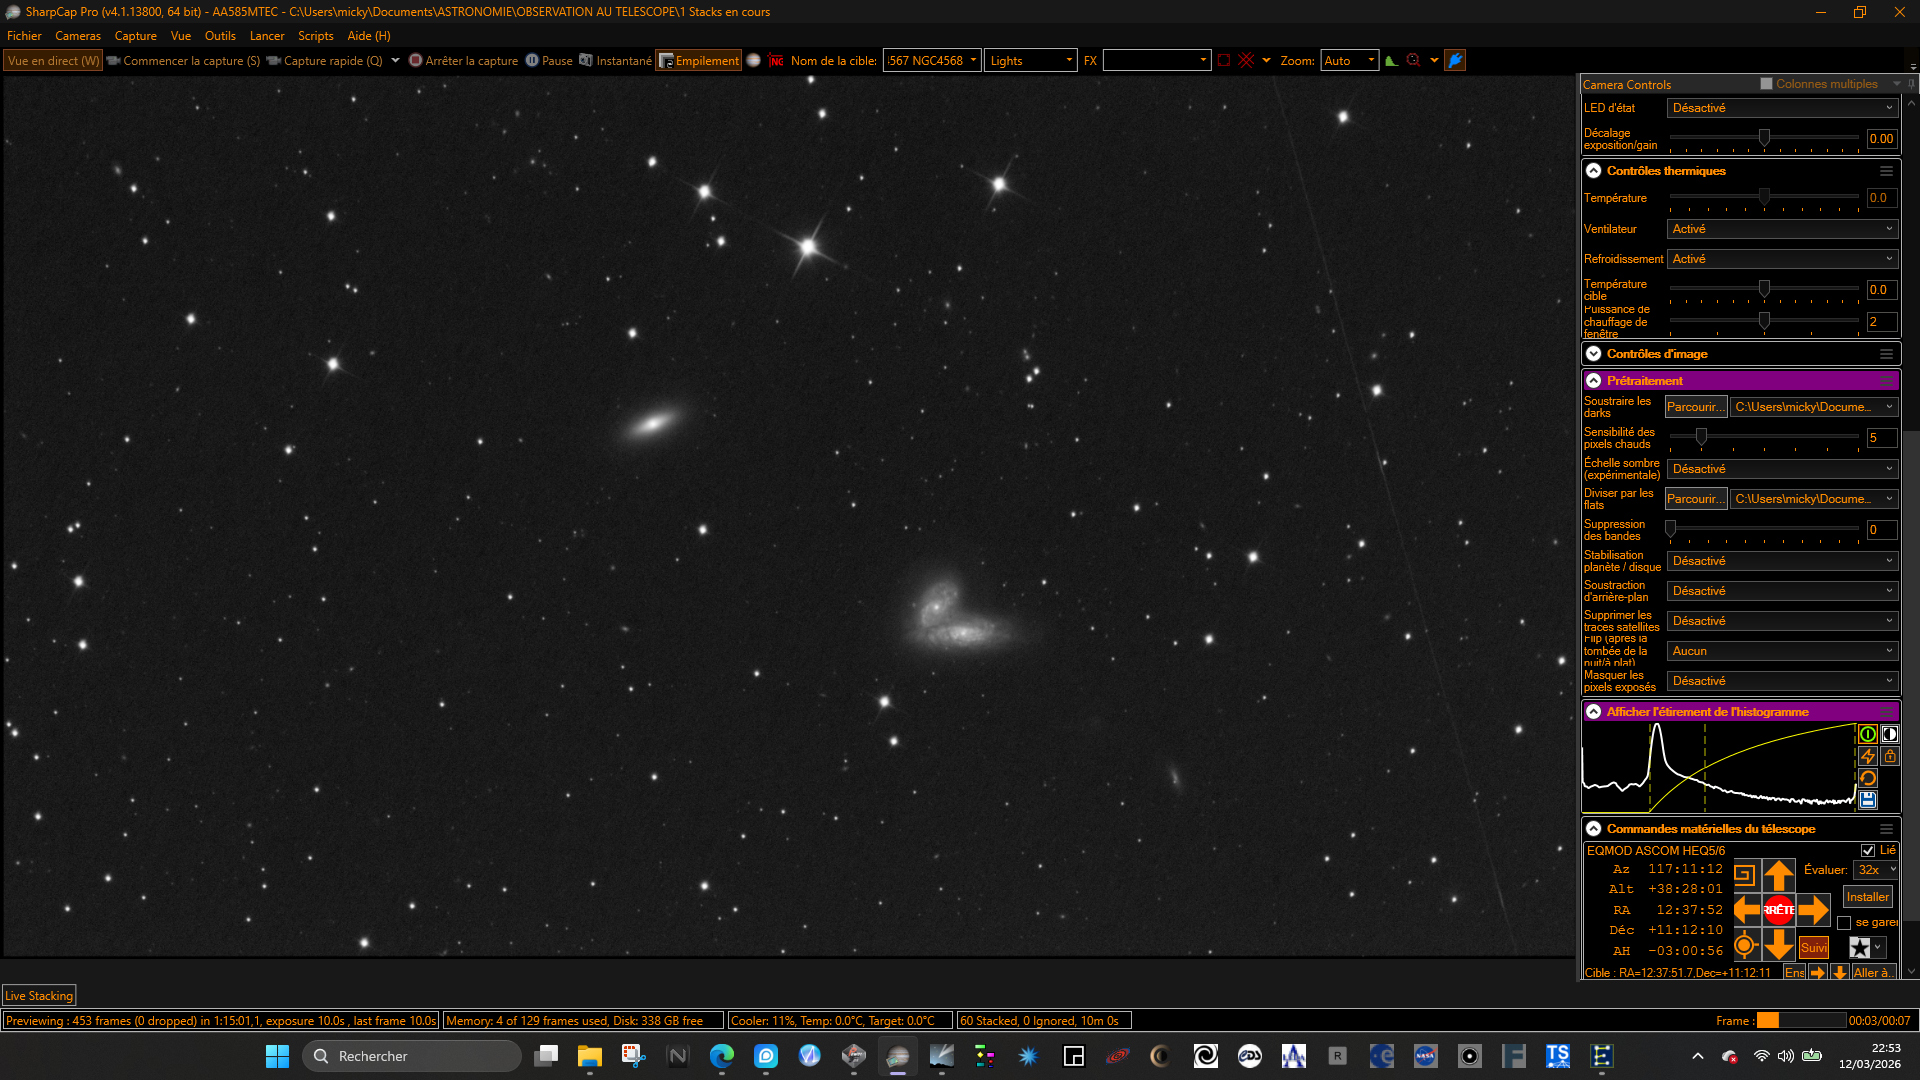Toggle the Colonnes multiples checkbox

click(1766, 84)
